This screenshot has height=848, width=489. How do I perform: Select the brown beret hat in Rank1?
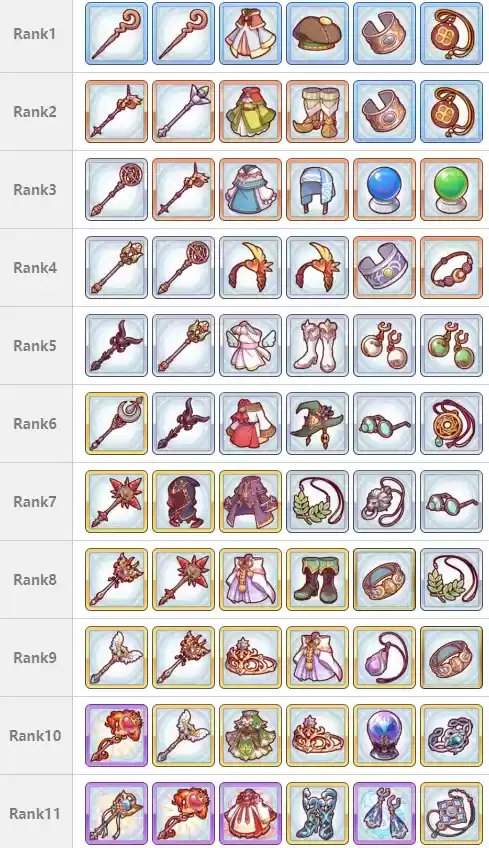tap(317, 34)
